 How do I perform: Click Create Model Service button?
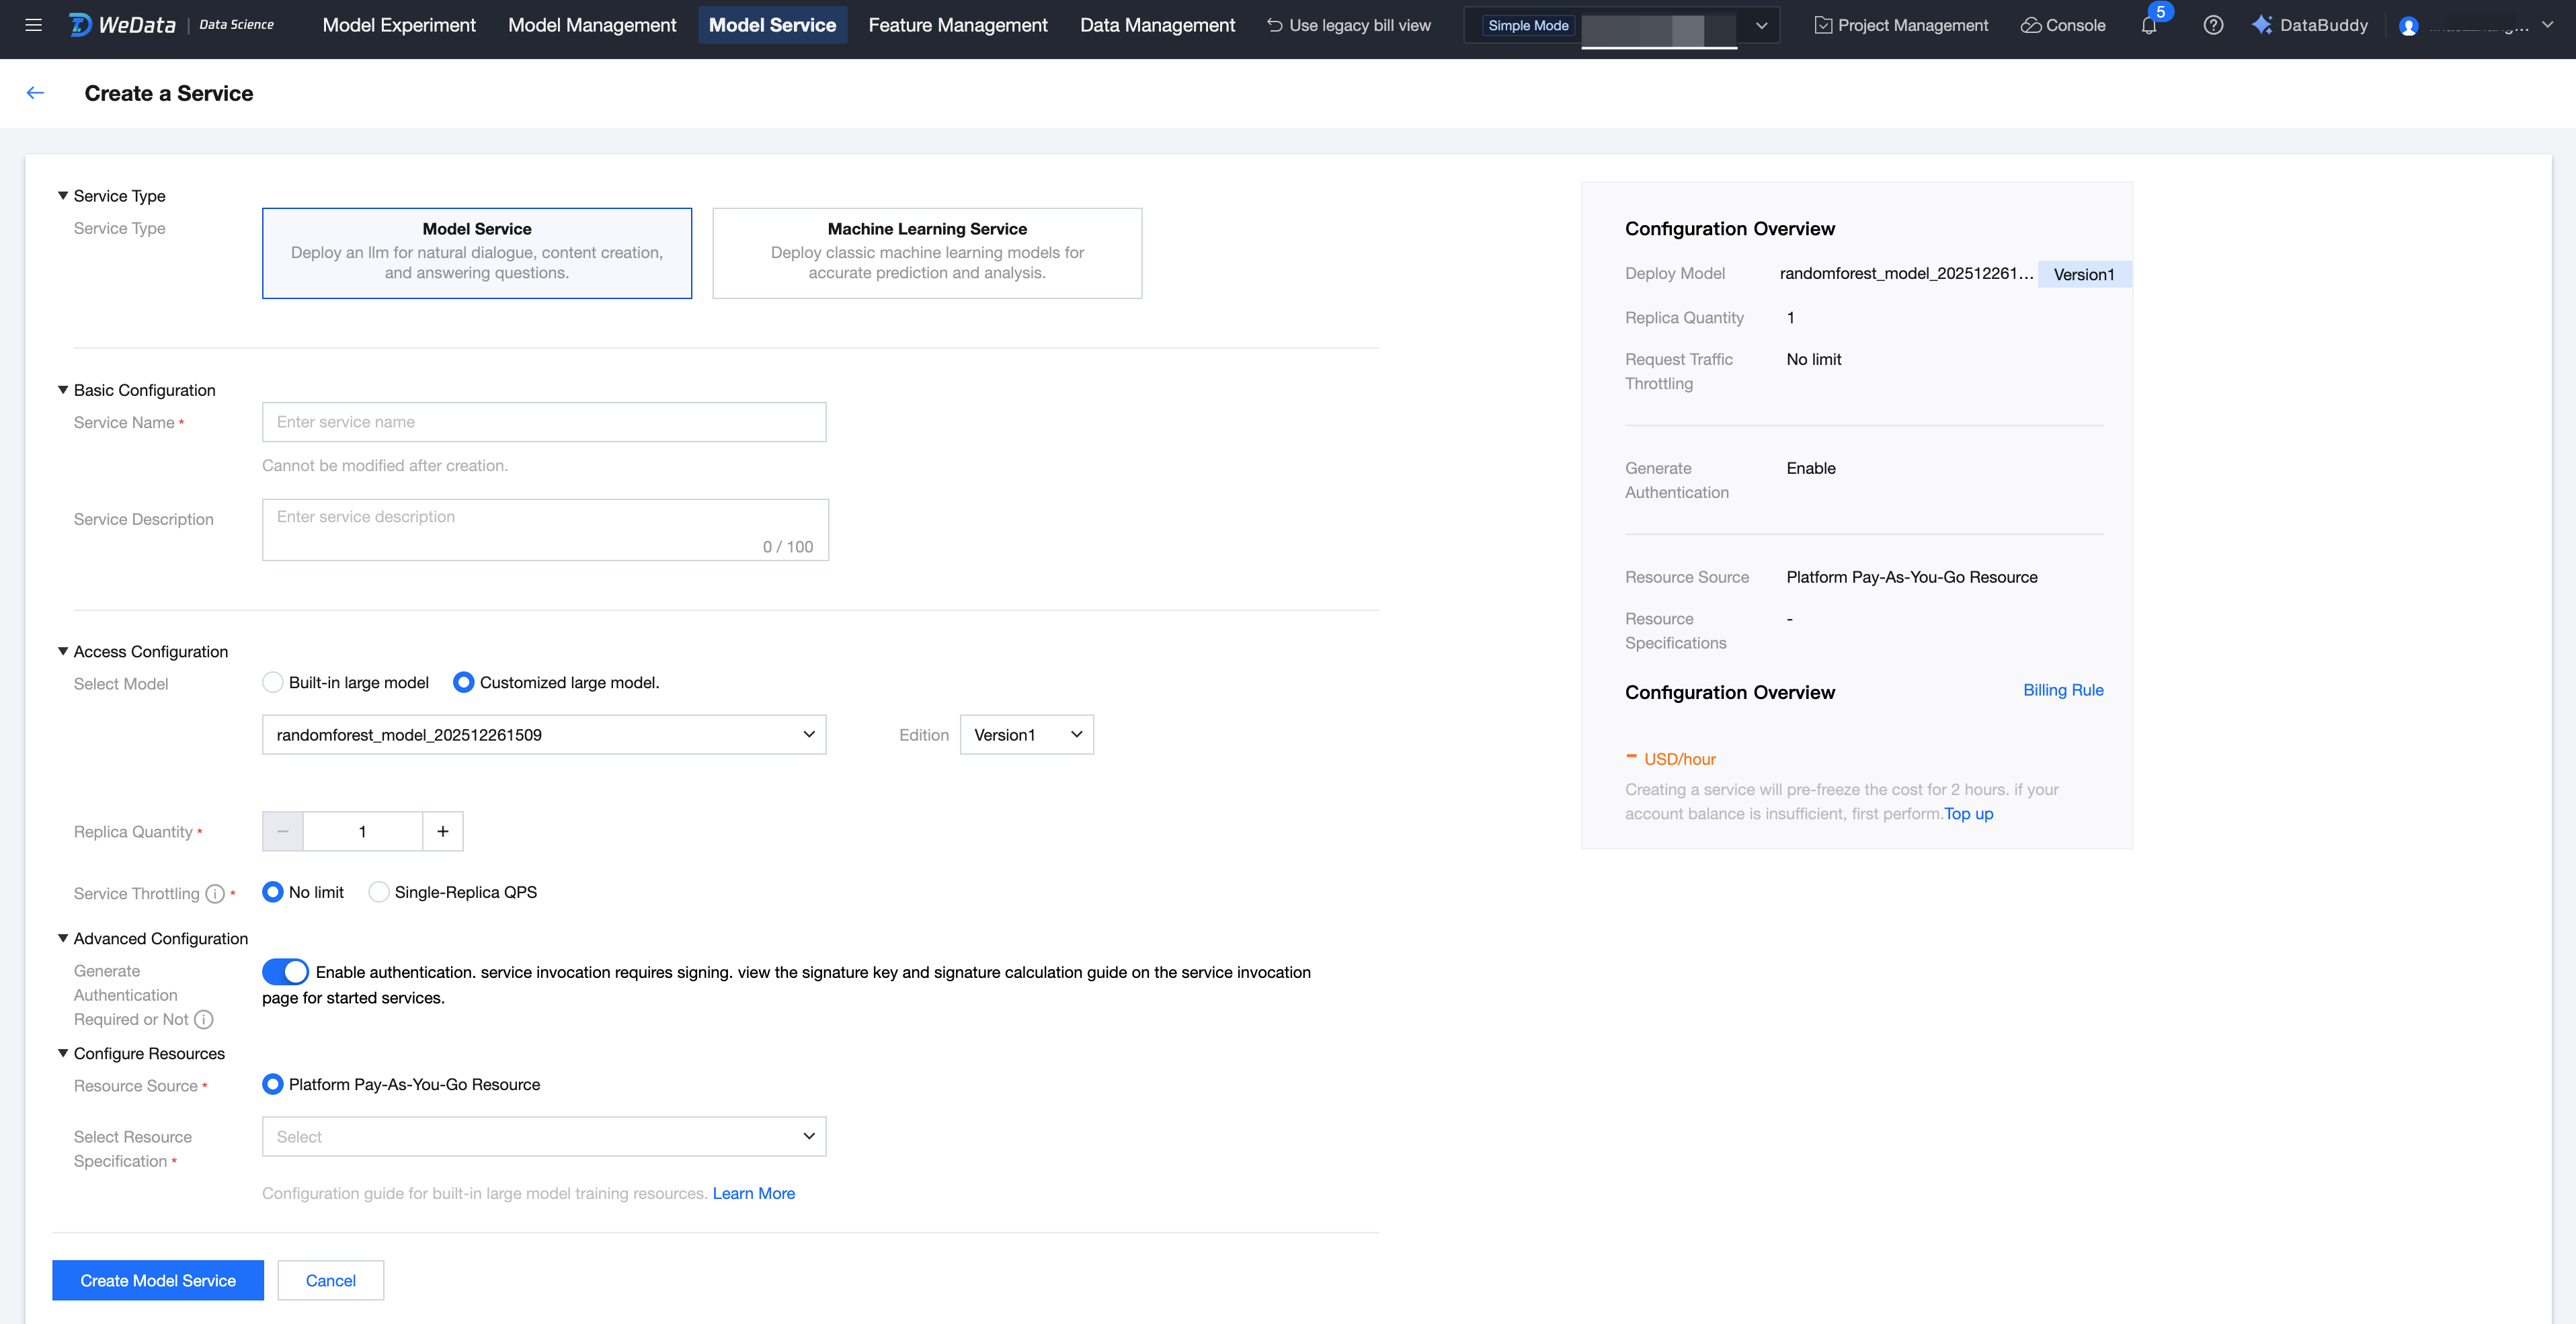coord(158,1281)
